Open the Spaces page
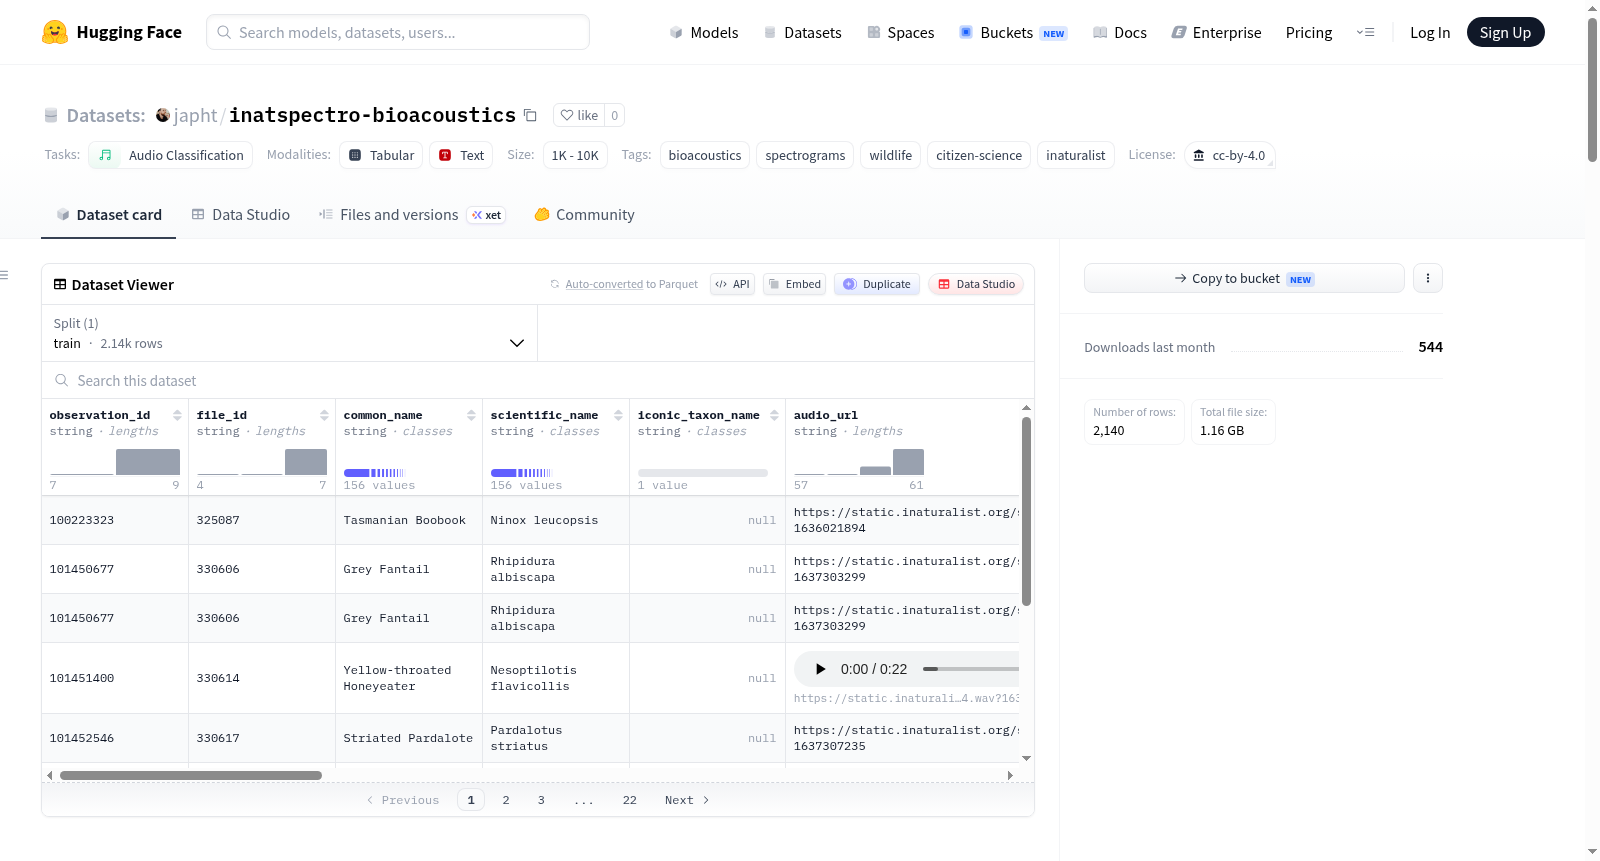Screen dimensions: 1600x861 click(x=900, y=32)
